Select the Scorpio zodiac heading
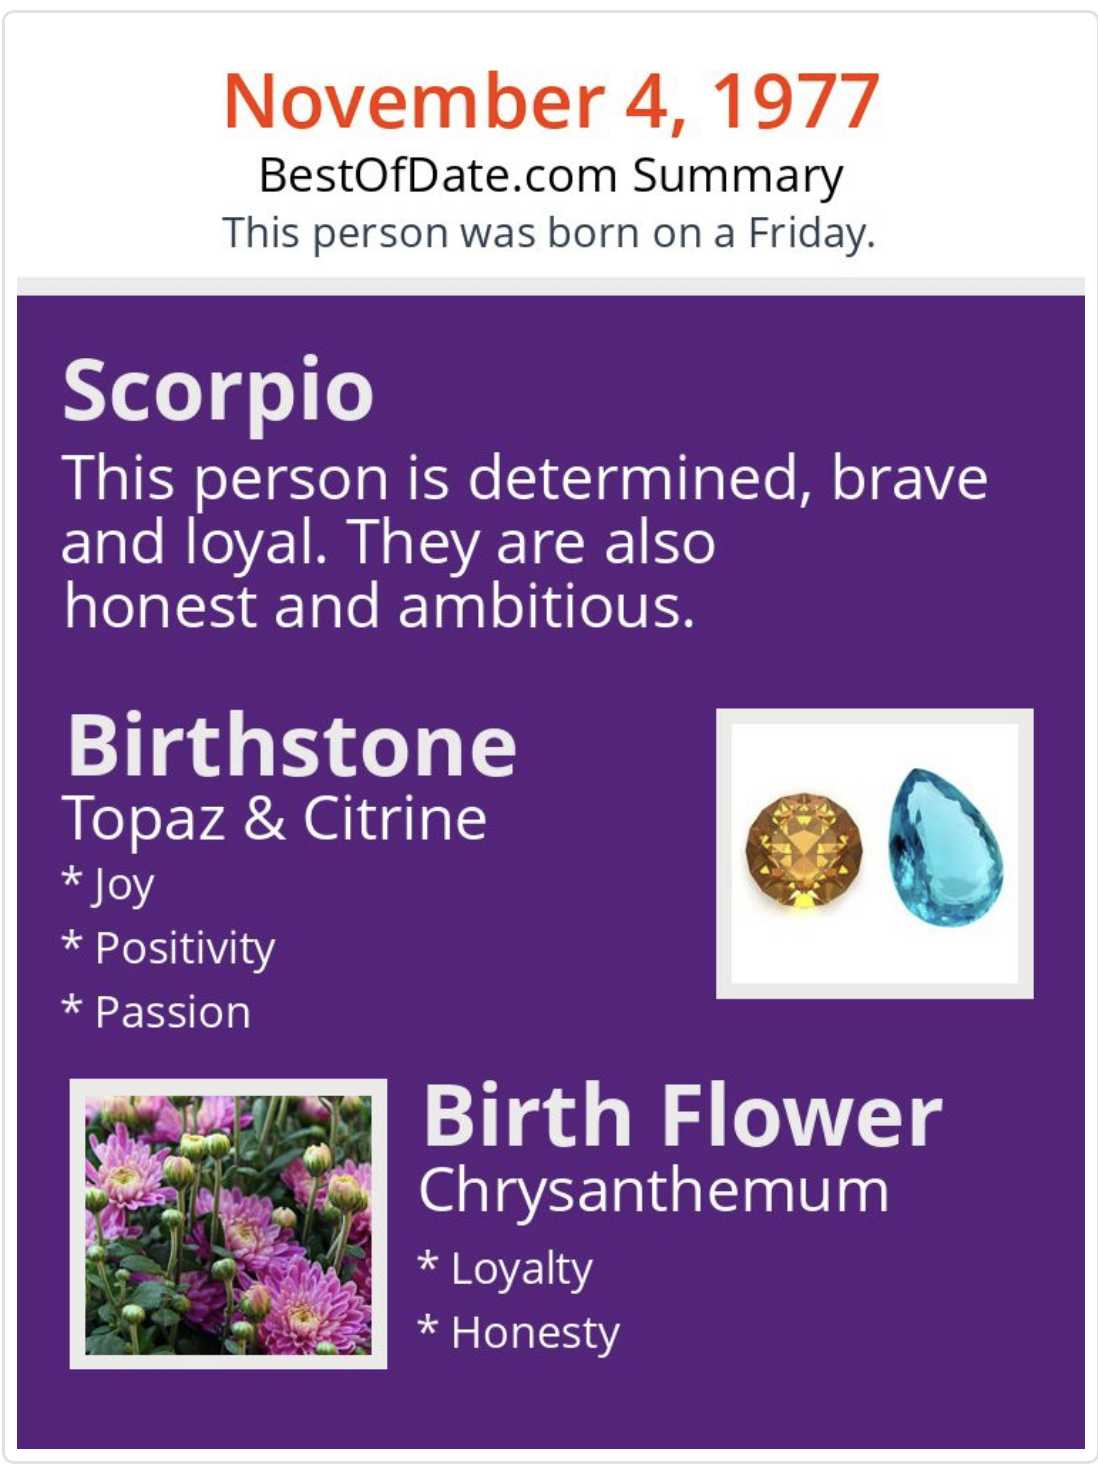Screen dimensions: 1098x1477 pos(218,391)
